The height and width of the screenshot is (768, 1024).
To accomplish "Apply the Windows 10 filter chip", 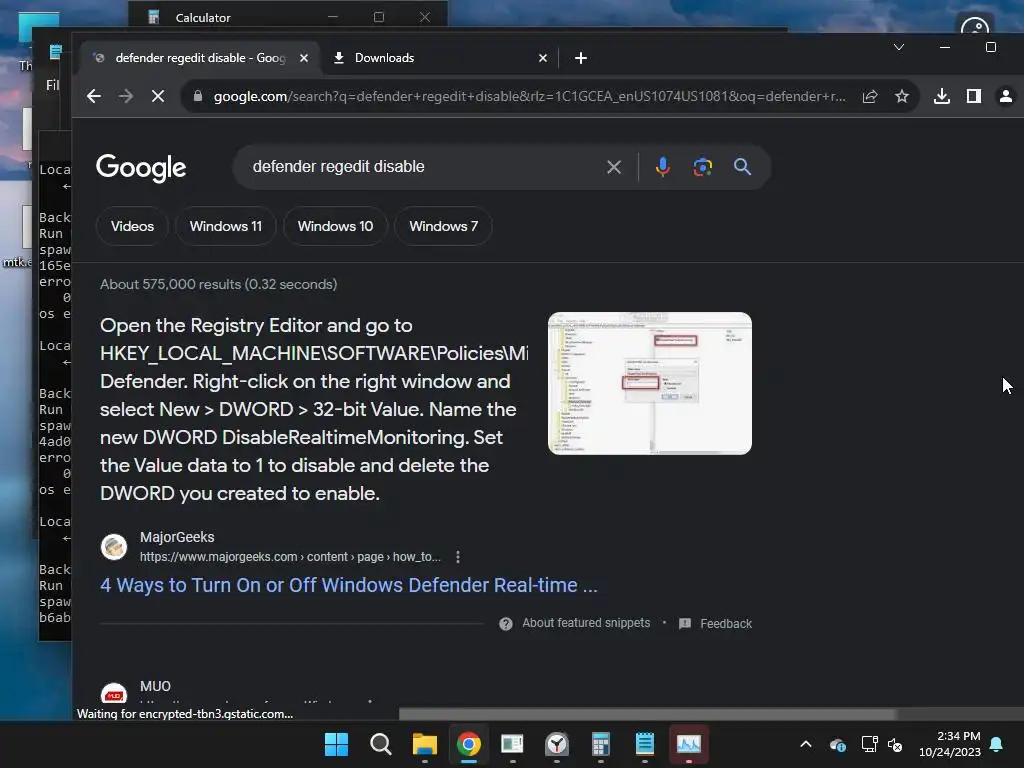I will point(335,226).
